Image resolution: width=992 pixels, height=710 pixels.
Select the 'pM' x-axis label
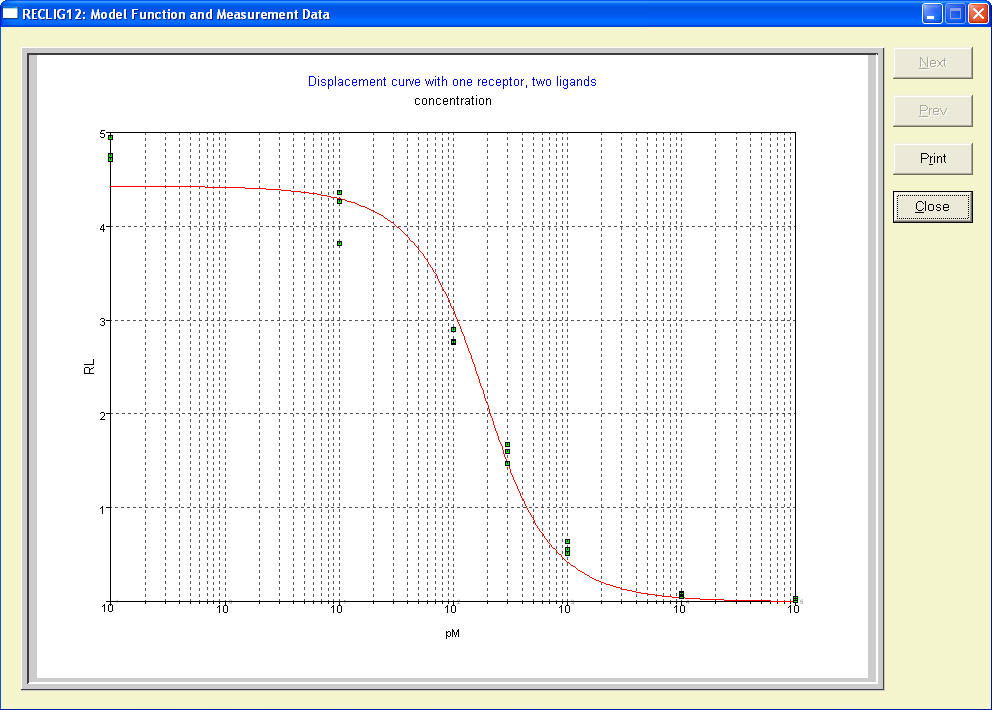(x=453, y=634)
